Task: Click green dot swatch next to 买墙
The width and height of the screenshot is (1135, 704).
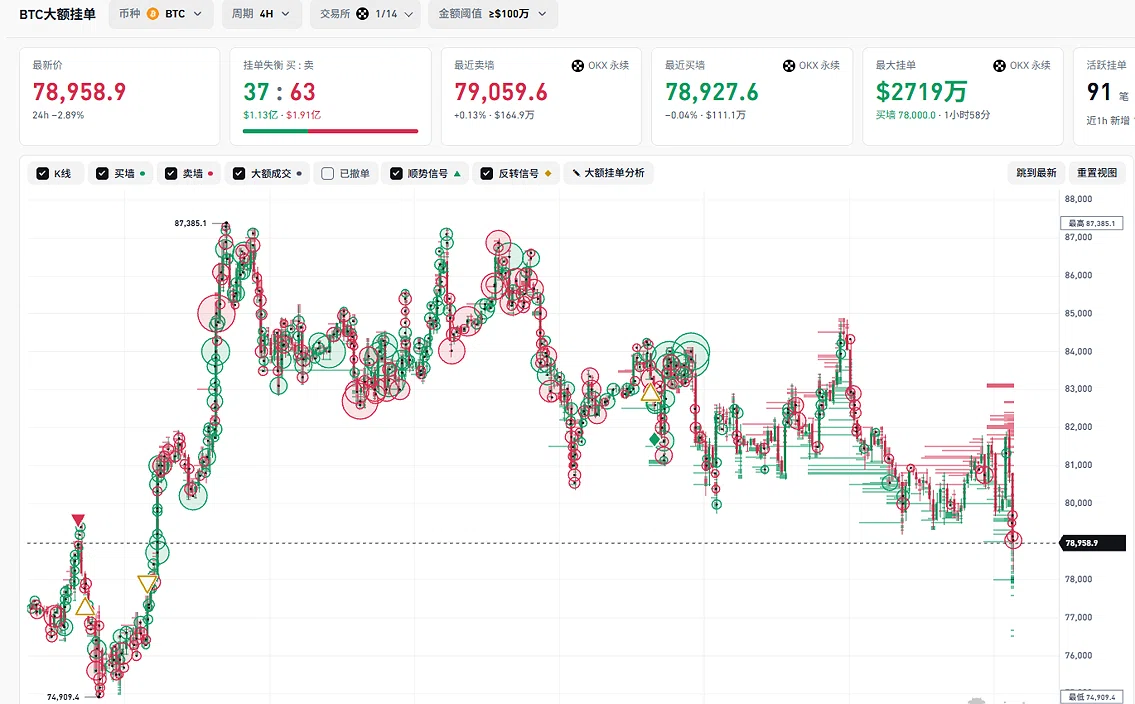Action: (x=143, y=174)
